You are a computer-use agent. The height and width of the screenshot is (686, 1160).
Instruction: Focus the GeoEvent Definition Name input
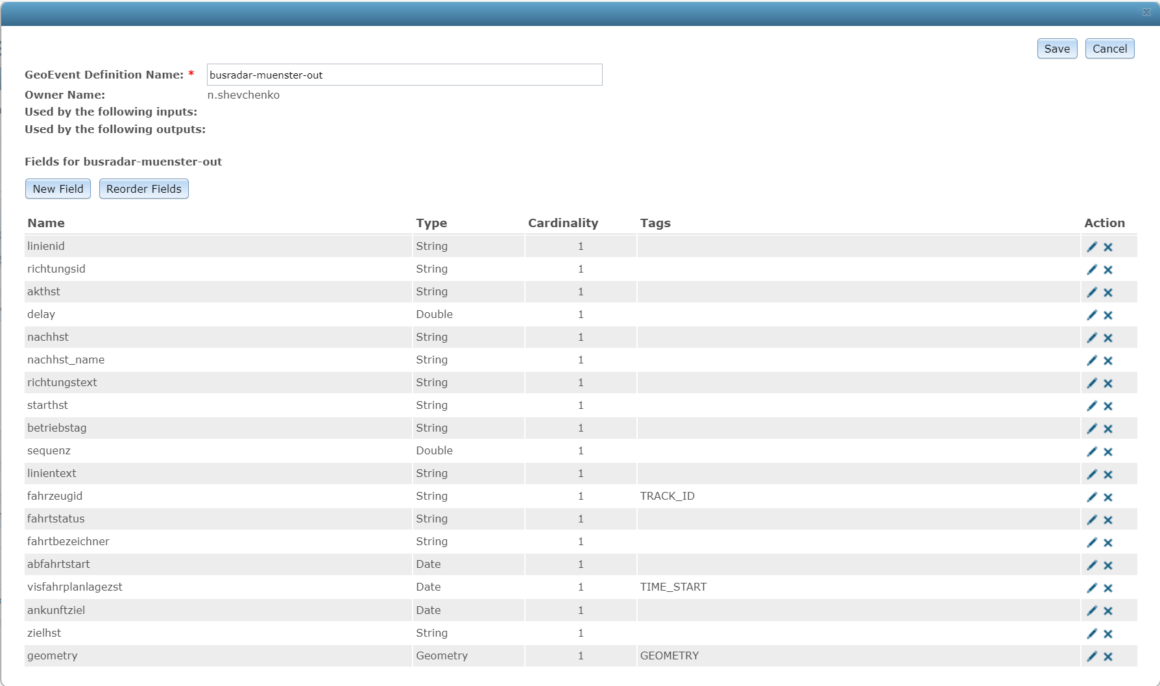[x=404, y=75]
